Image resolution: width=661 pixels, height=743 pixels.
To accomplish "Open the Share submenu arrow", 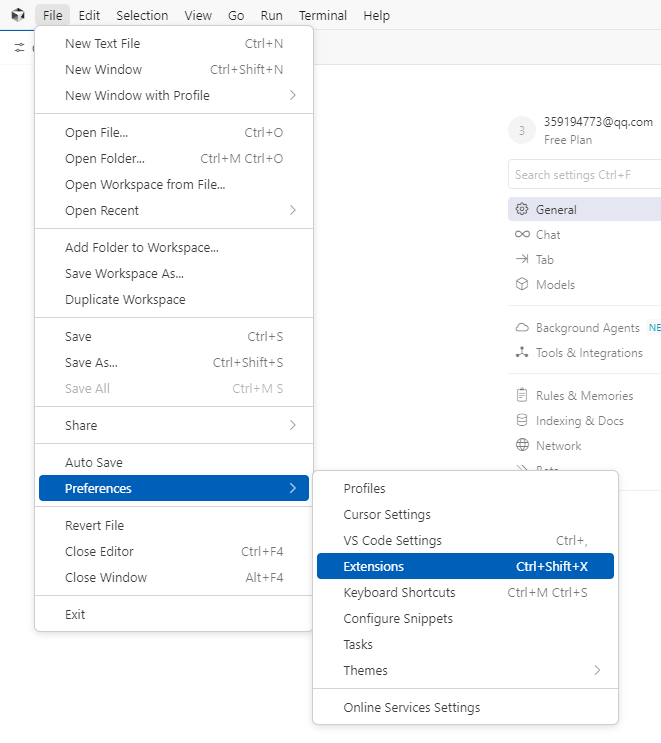I will 292,426.
